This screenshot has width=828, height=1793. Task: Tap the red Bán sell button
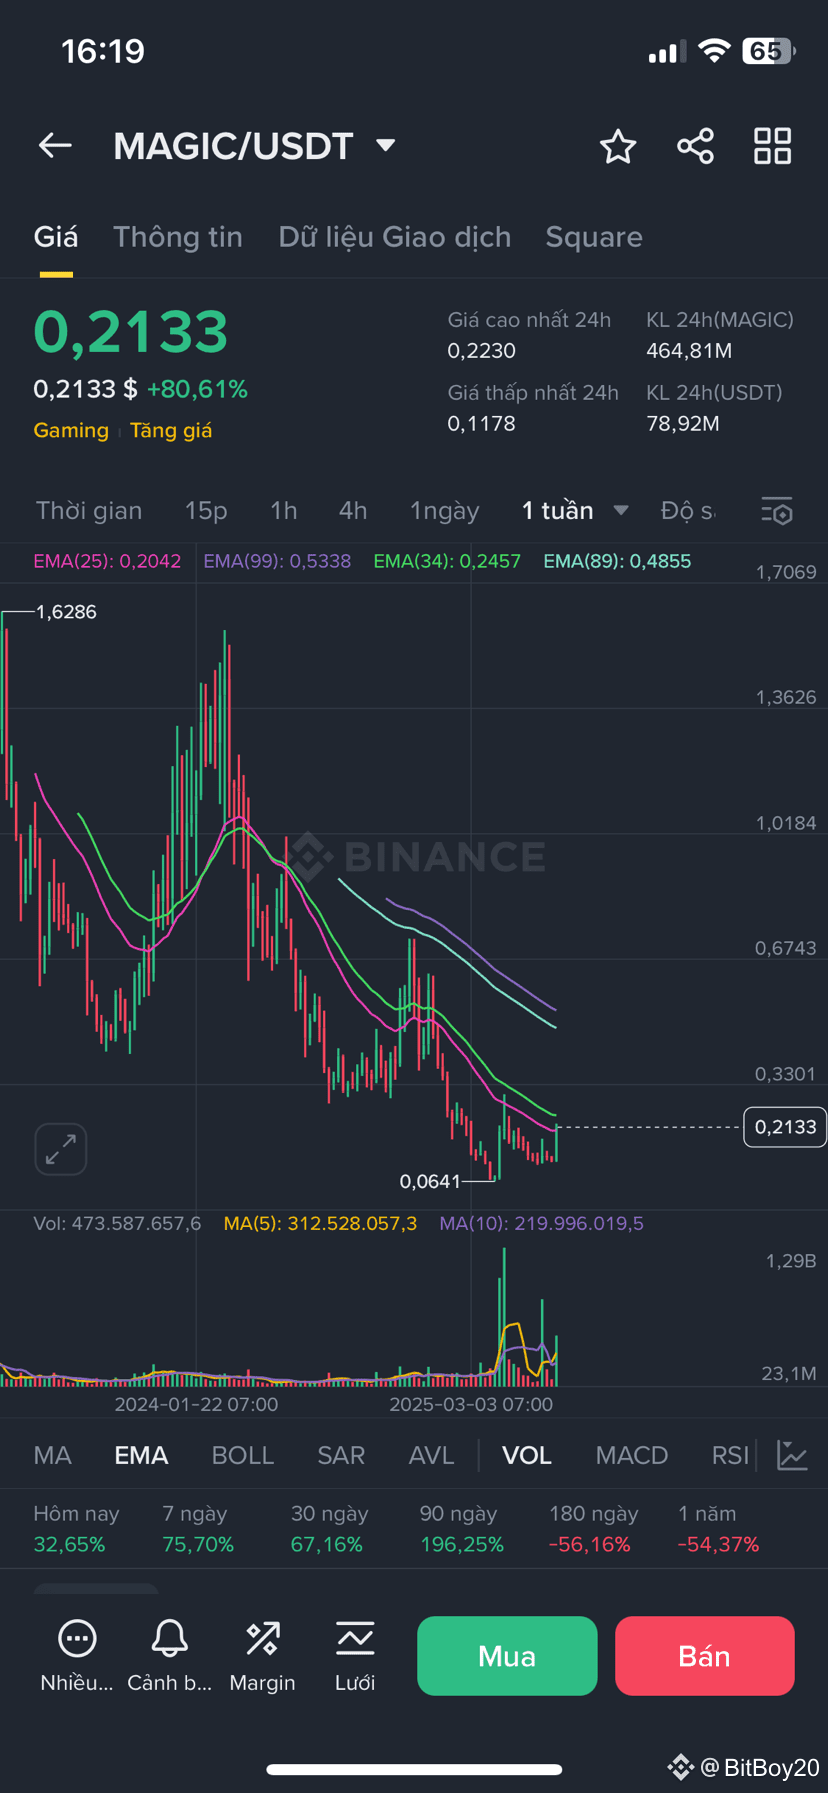point(705,1656)
